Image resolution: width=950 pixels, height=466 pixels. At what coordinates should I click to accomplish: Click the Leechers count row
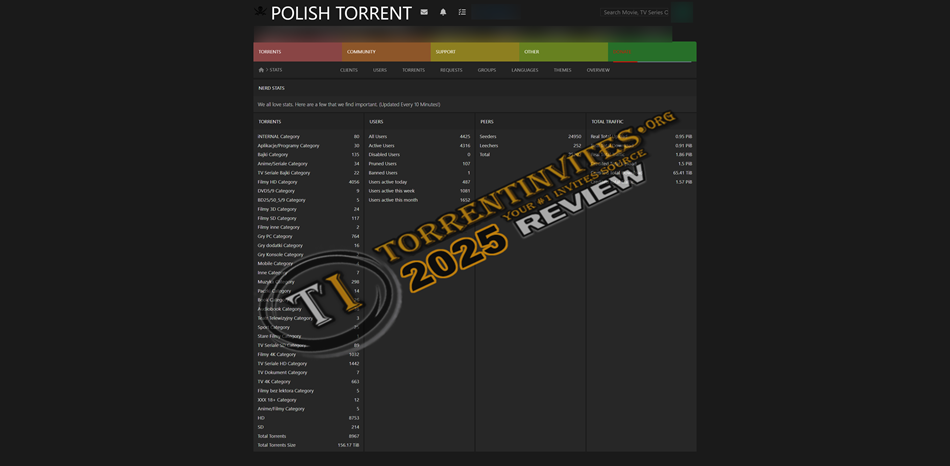530,145
